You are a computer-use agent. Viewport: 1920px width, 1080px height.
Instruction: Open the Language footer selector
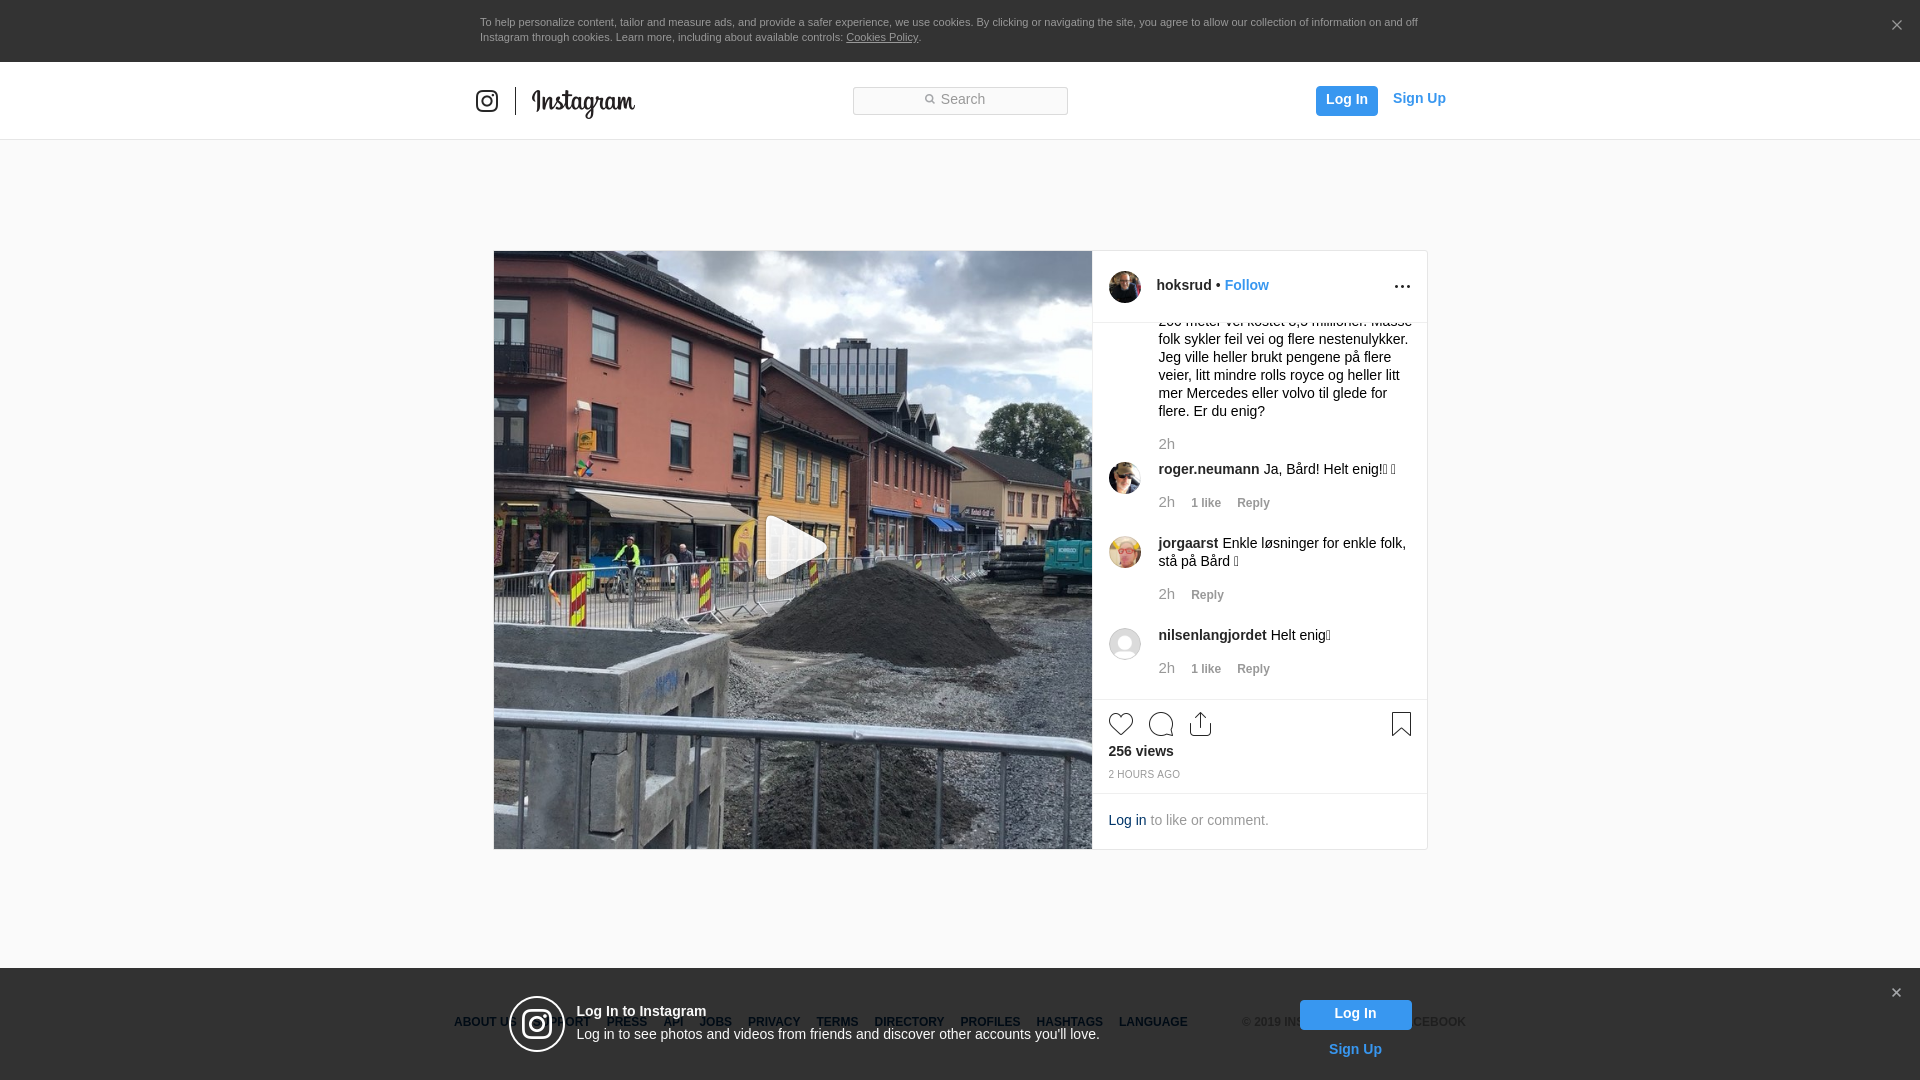click(1153, 1022)
